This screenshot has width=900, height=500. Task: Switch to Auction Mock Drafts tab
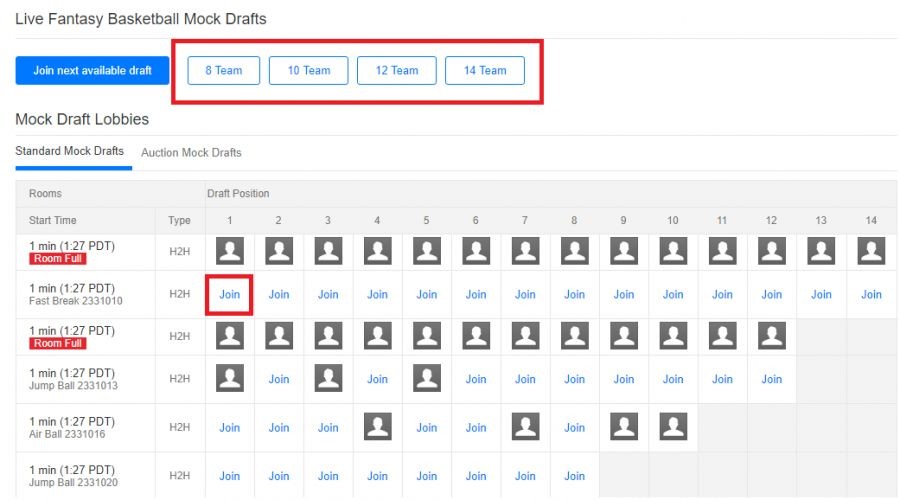[191, 153]
